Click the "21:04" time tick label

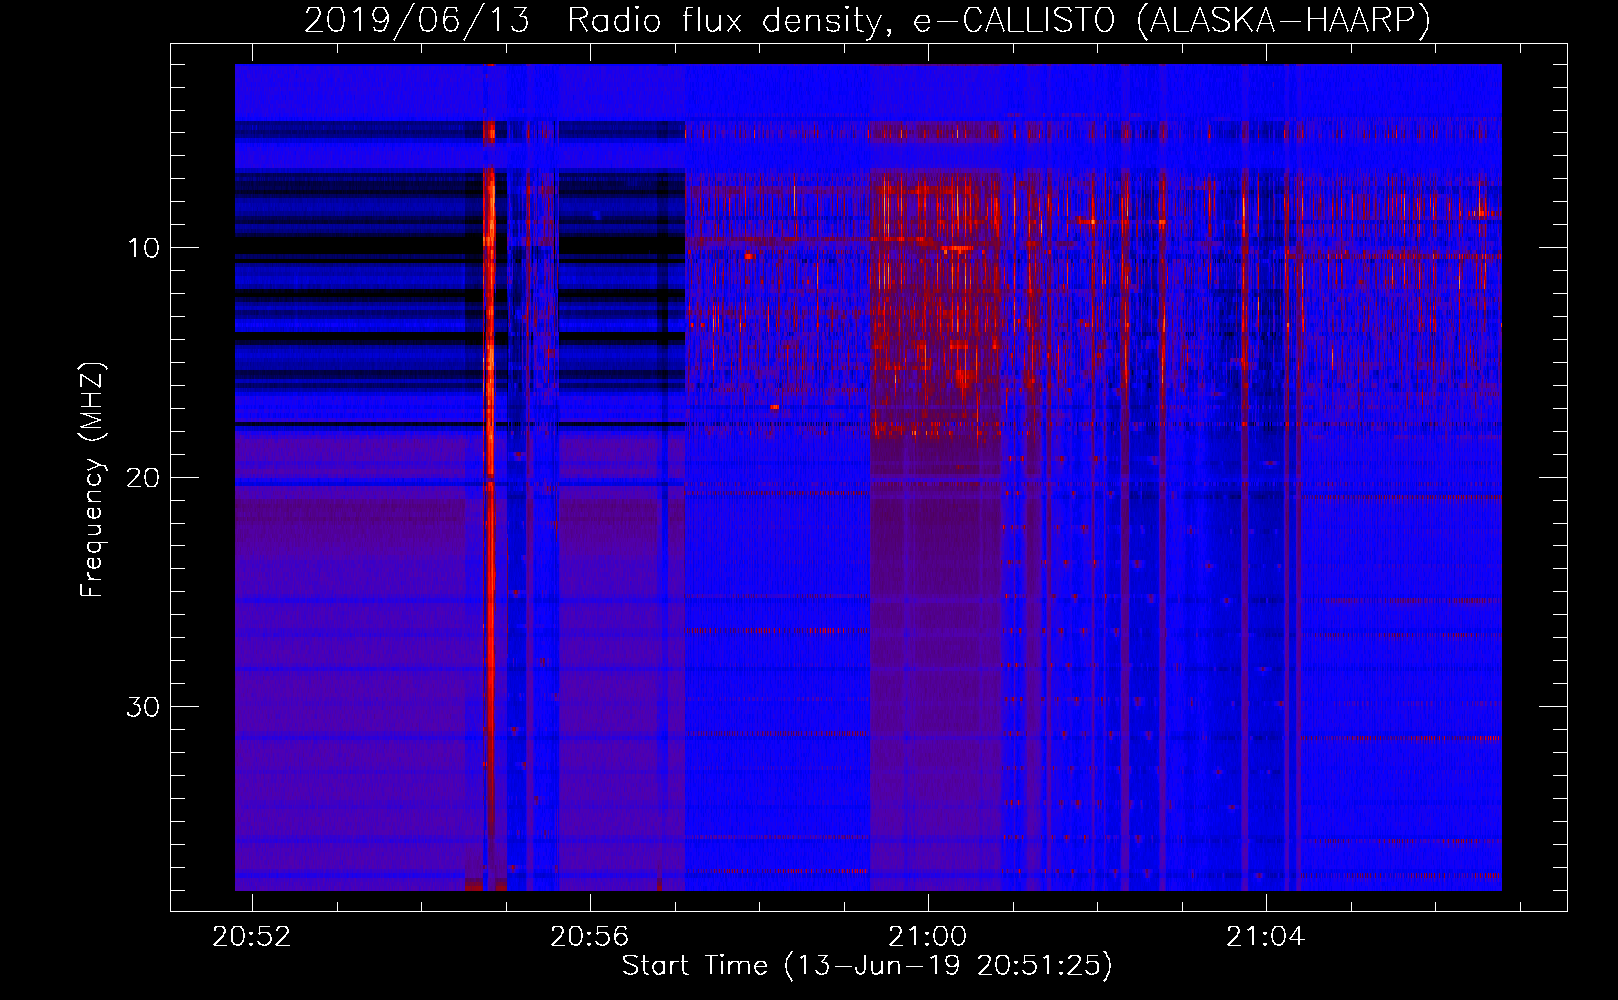[x=1266, y=936]
